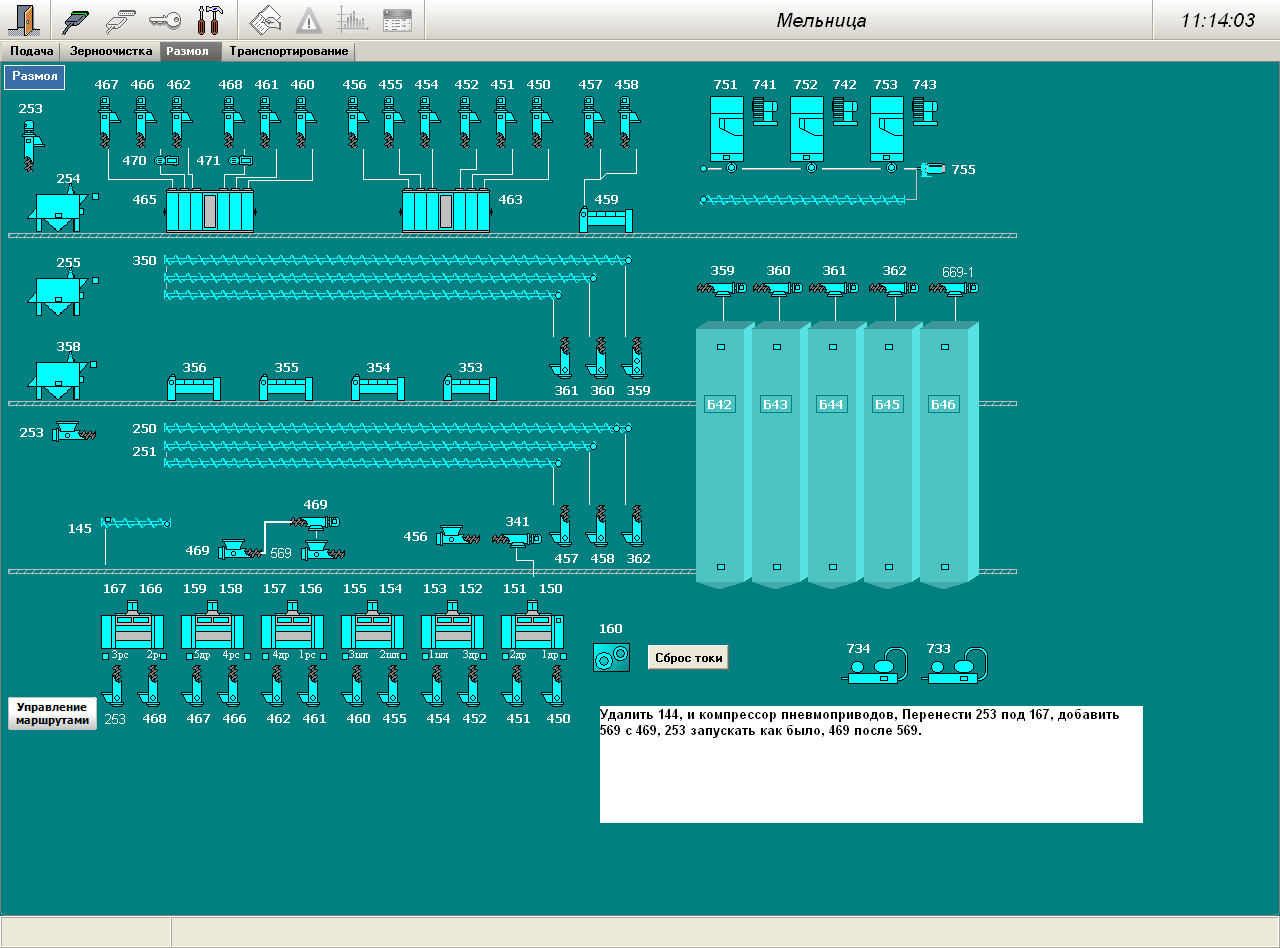This screenshot has width=1280, height=948.
Task: Click filter cabinet 751
Action: point(726,128)
